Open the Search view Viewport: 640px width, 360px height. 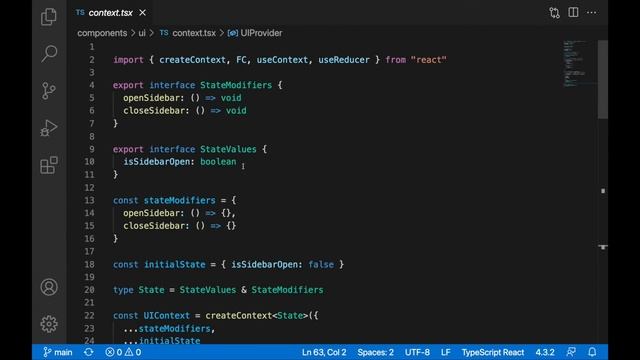(x=49, y=53)
